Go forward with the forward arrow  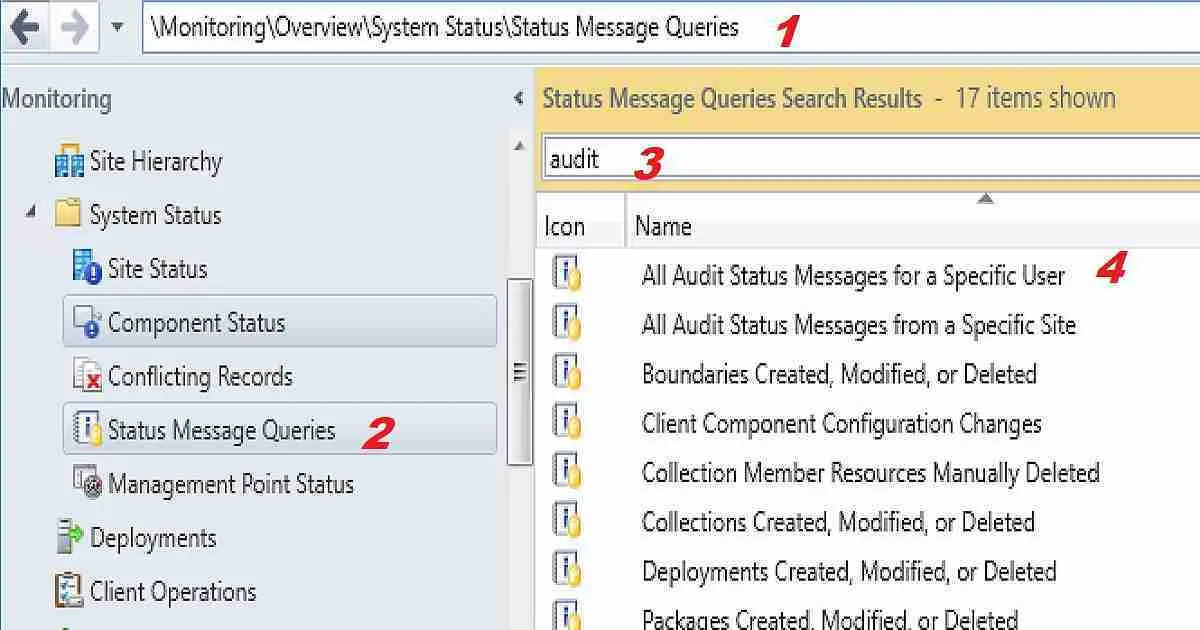click(x=75, y=27)
